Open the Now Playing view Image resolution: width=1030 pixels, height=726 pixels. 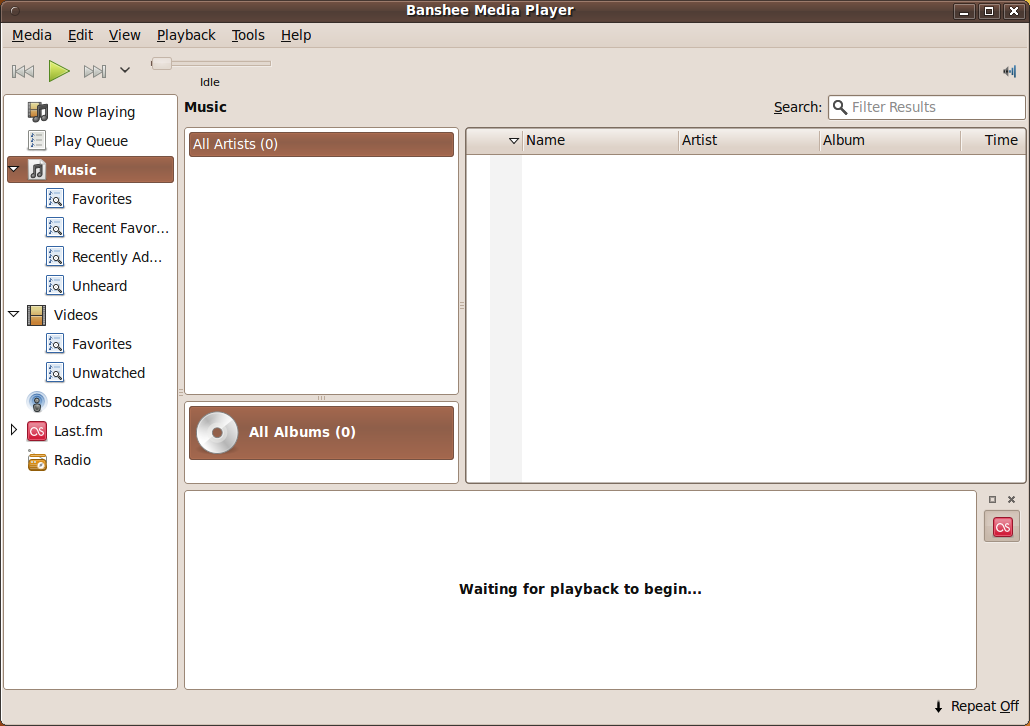click(93, 112)
